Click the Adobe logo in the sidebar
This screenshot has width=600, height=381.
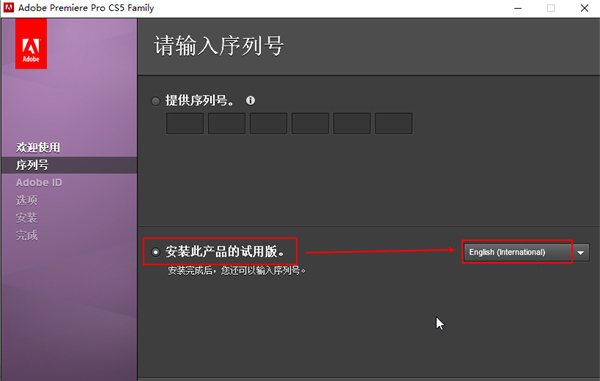[x=31, y=44]
